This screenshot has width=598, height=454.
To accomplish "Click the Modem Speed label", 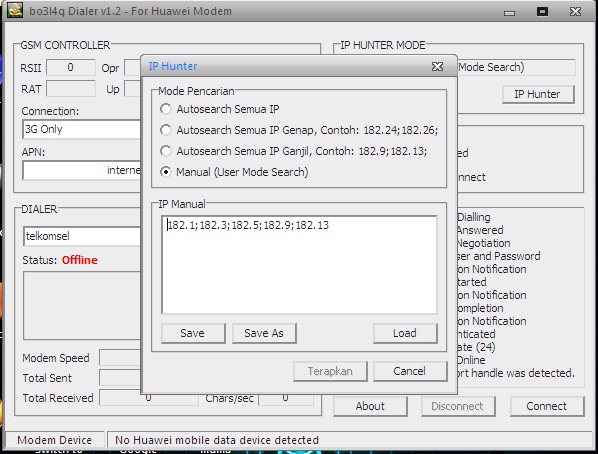I will (x=56, y=358).
